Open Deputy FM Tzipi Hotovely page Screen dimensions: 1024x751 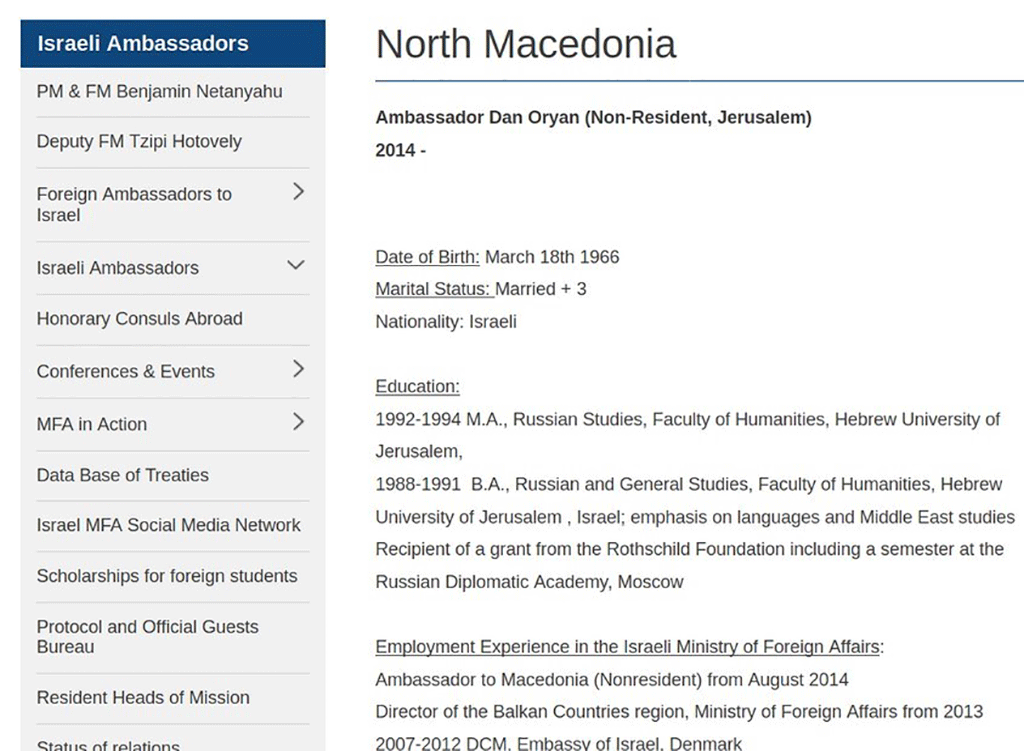click(x=139, y=142)
